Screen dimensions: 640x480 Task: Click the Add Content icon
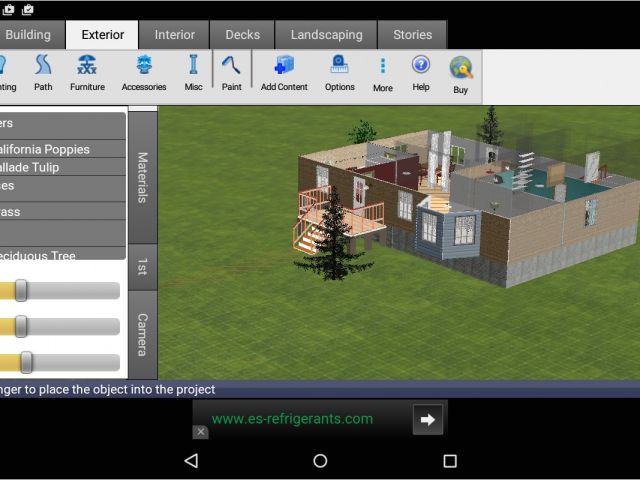tap(284, 72)
